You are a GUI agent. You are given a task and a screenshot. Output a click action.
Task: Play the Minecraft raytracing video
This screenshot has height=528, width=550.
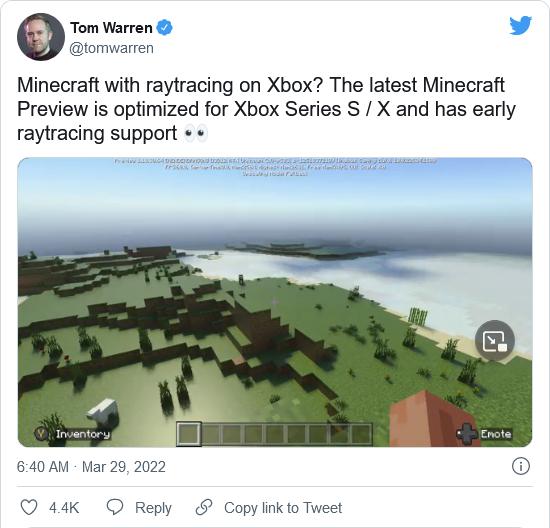[275, 302]
